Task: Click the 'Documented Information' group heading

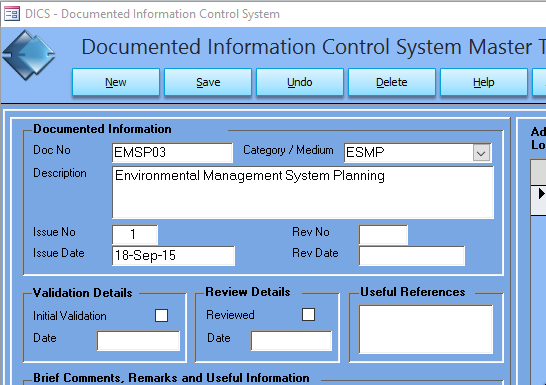Action: 102,129
